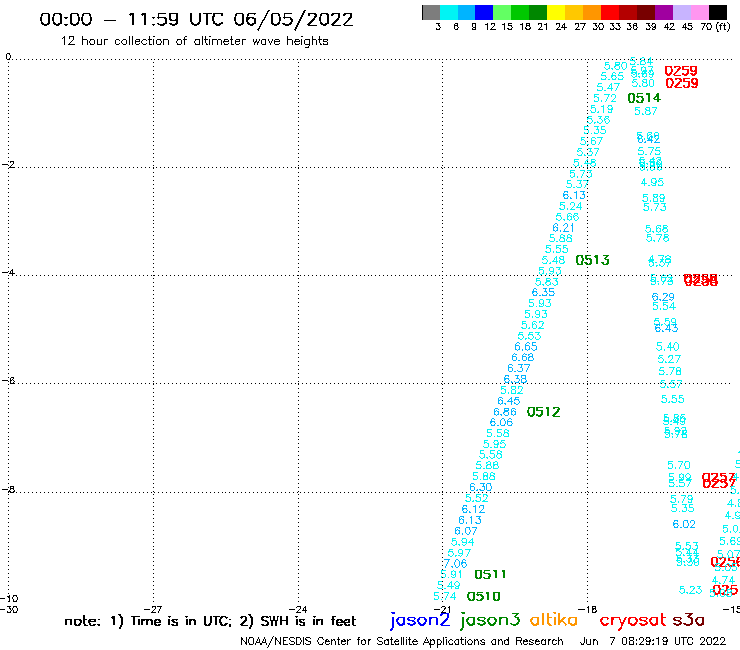Click the light green legend swatch
This screenshot has width=740, height=650.
coord(502,12)
